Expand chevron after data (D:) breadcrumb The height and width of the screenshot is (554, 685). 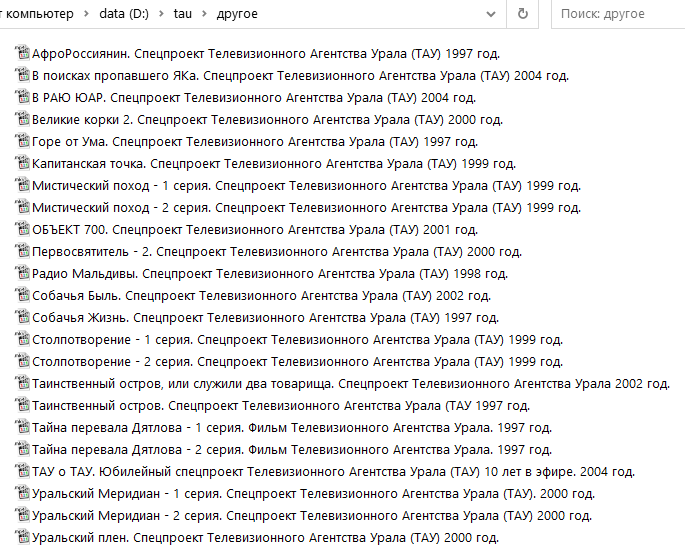(161, 14)
